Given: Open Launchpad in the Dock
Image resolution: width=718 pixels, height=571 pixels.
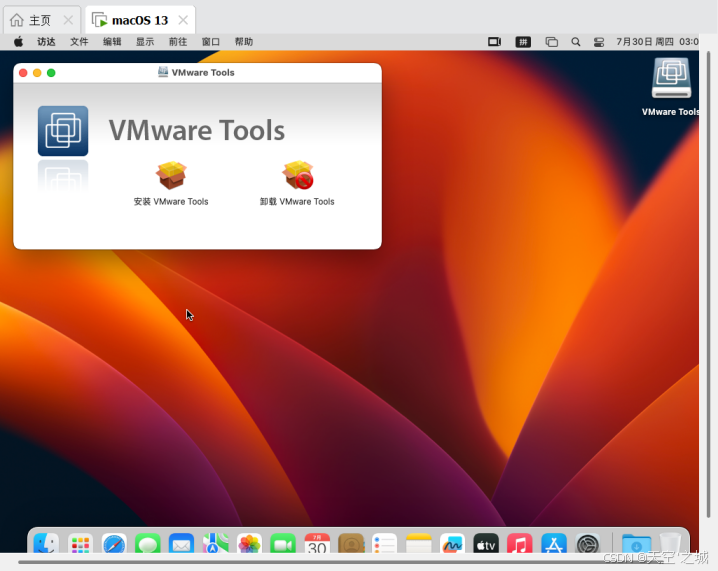Looking at the screenshot, I should (x=80, y=544).
